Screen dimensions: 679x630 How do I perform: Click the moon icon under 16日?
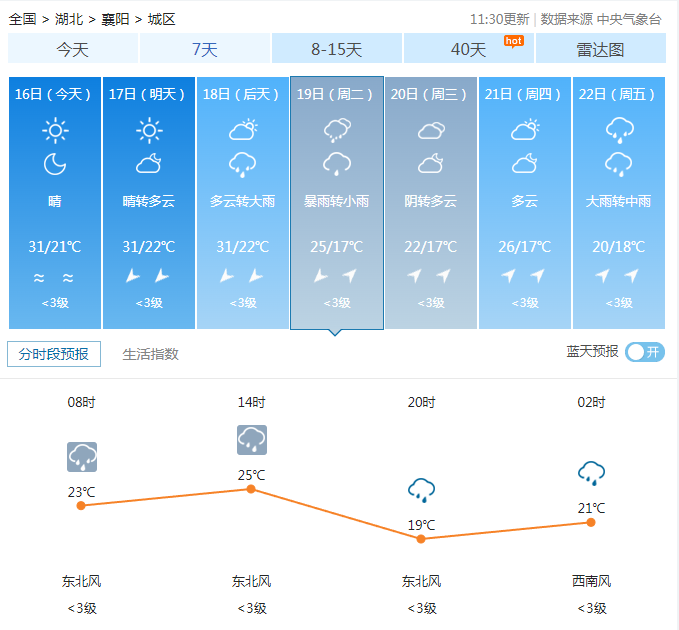click(55, 164)
